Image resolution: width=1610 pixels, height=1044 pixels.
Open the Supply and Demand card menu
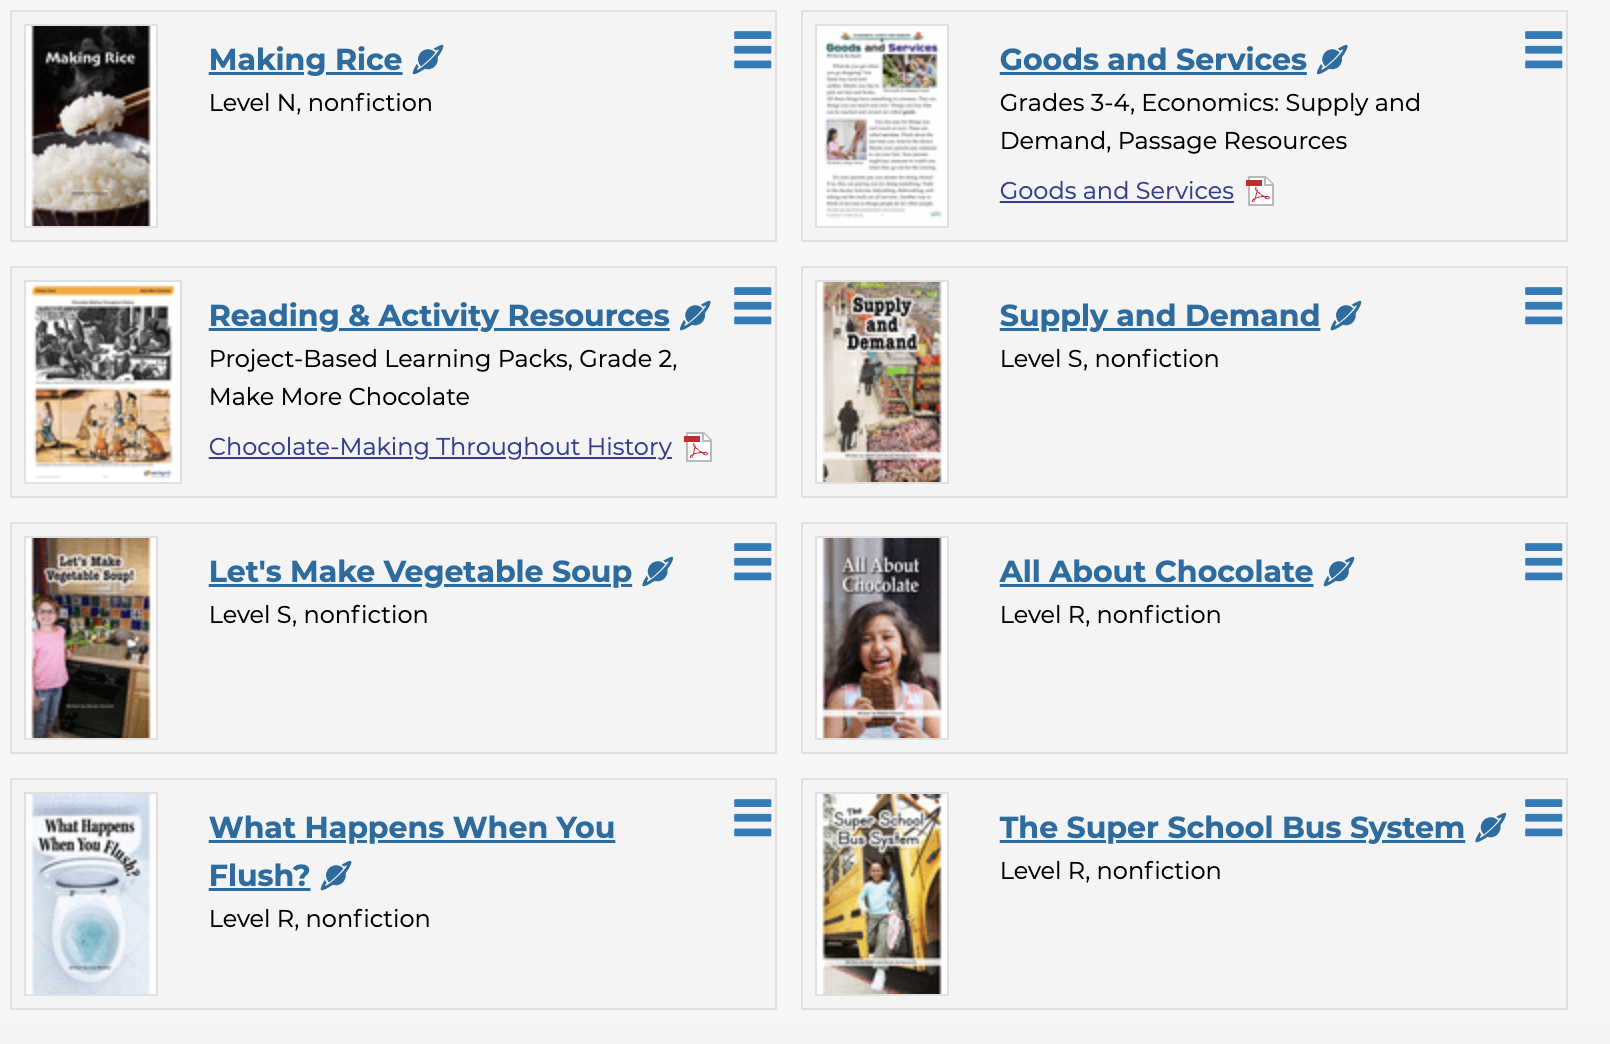[1543, 306]
